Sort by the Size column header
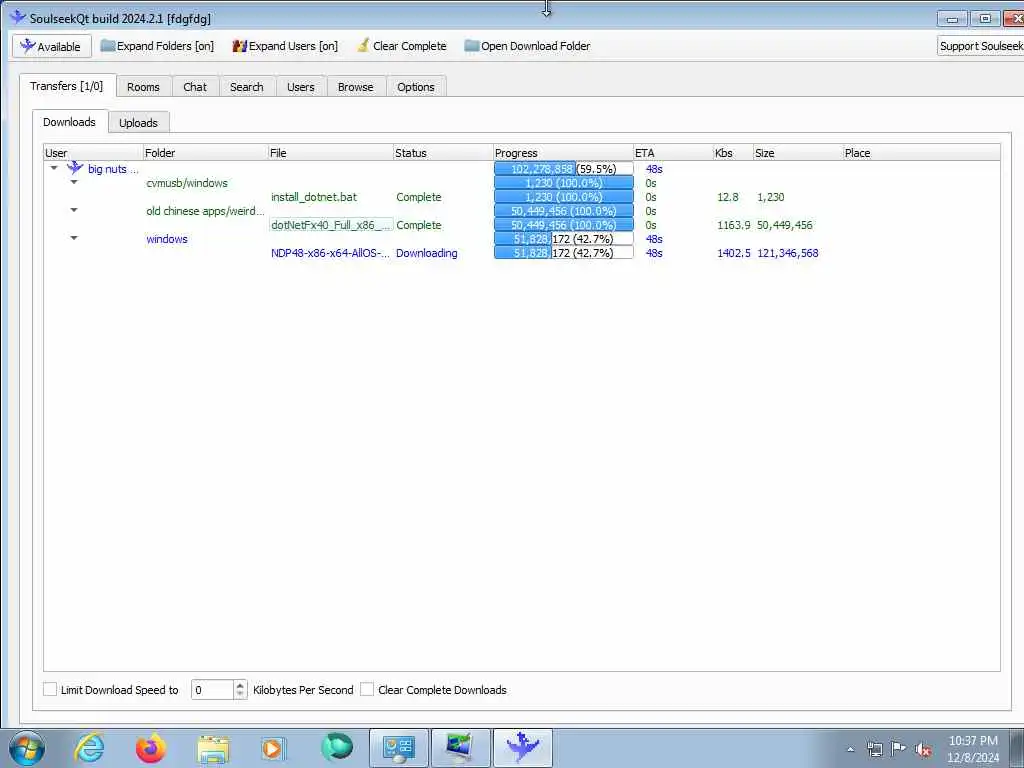 (x=798, y=153)
